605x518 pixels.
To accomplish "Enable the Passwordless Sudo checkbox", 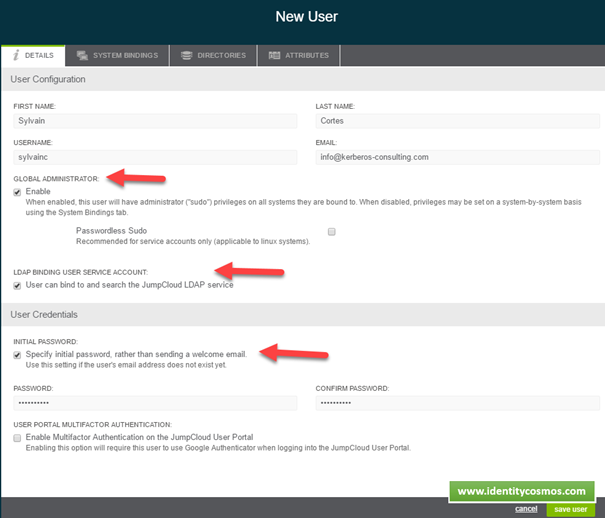I will coord(331,231).
